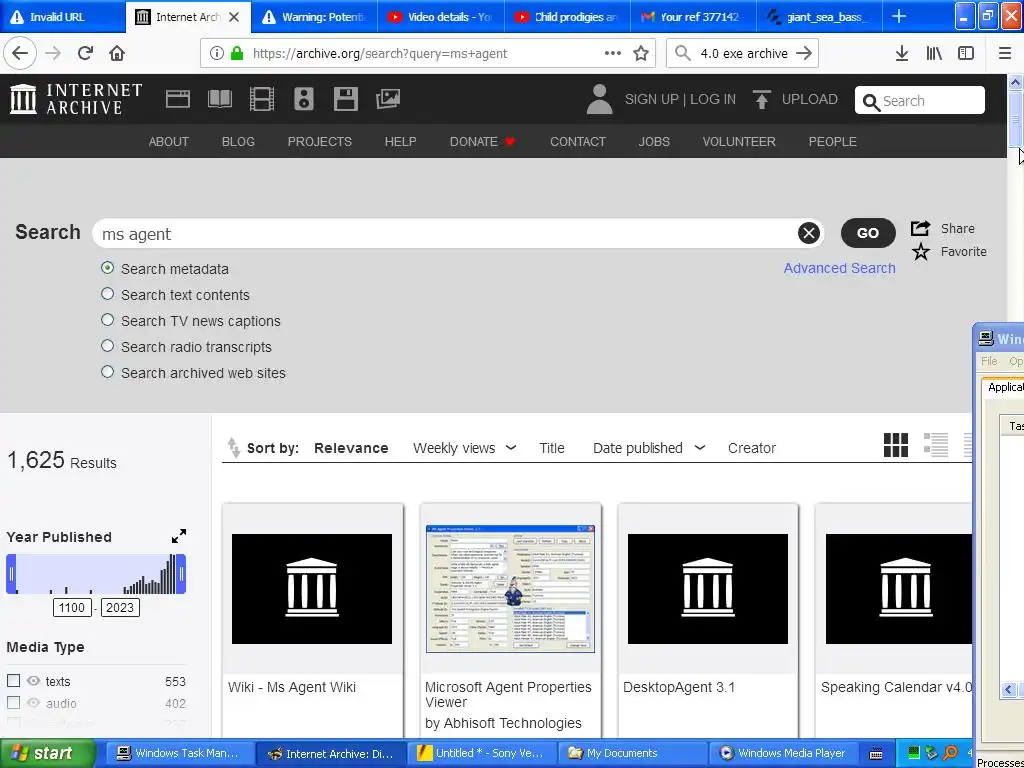Viewport: 1024px width, 768px height.
Task: Open the Video film strip icon
Action: pyautogui.click(x=262, y=99)
